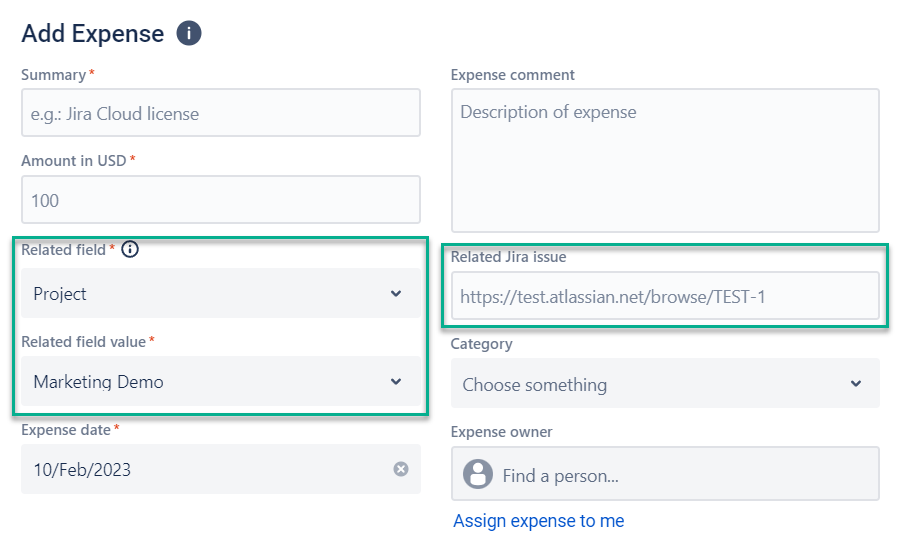Click the chevron arrow on Marketing Demo dropdown
Image resolution: width=908 pixels, height=549 pixels.
[396, 382]
